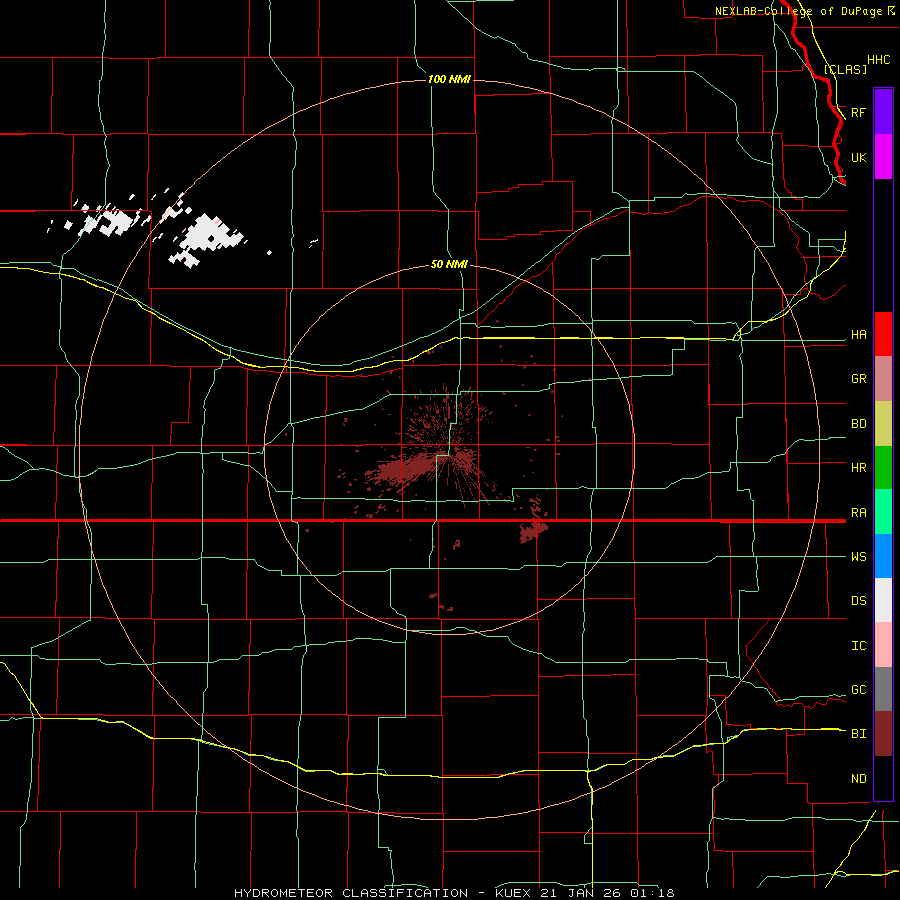The image size is (900, 900).
Task: Click the HR legend label
Action: click(x=858, y=468)
